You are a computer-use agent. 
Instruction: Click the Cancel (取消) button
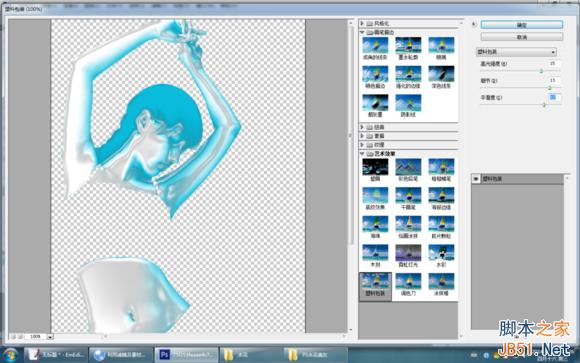(x=522, y=37)
